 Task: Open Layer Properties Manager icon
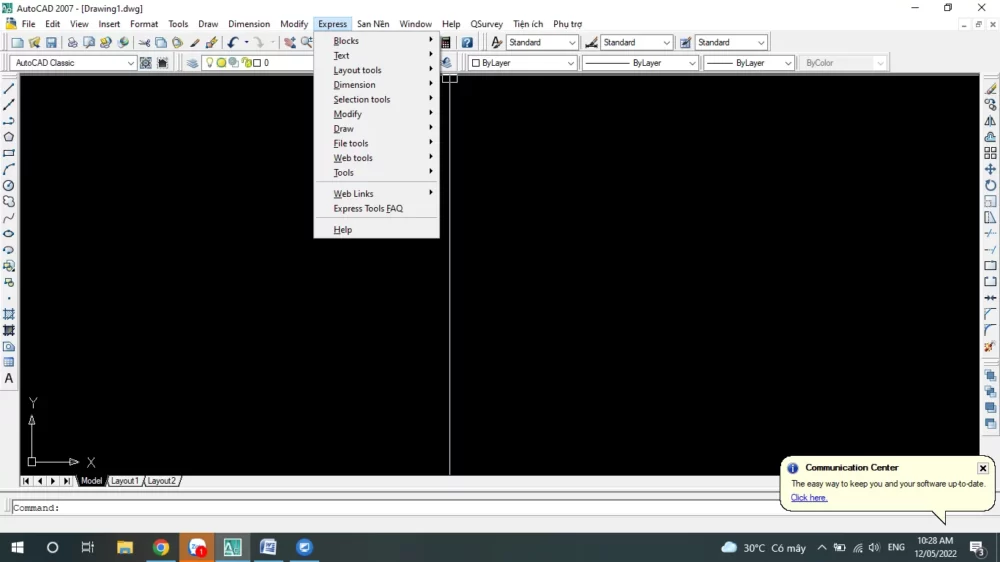point(192,63)
